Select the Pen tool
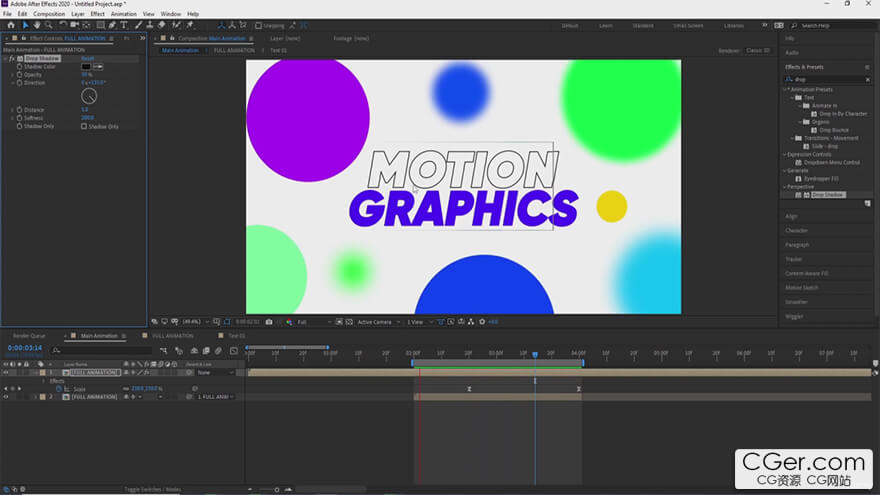Screen dimensions: 880x495 [x=112, y=25]
